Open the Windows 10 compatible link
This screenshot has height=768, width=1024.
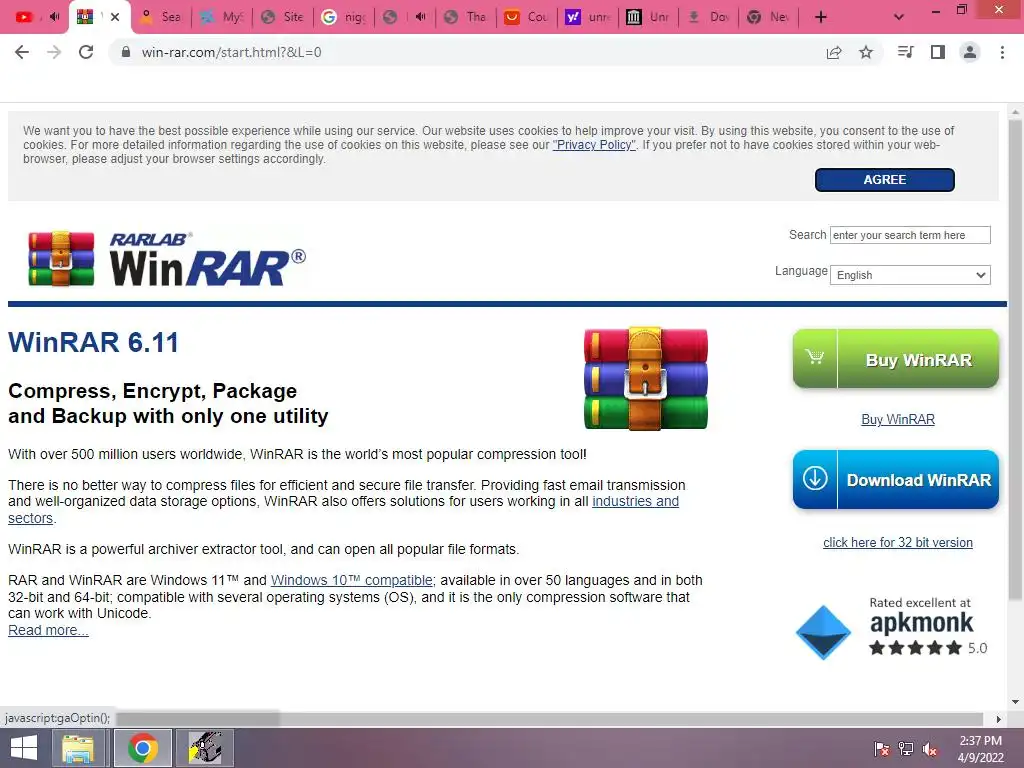(351, 580)
